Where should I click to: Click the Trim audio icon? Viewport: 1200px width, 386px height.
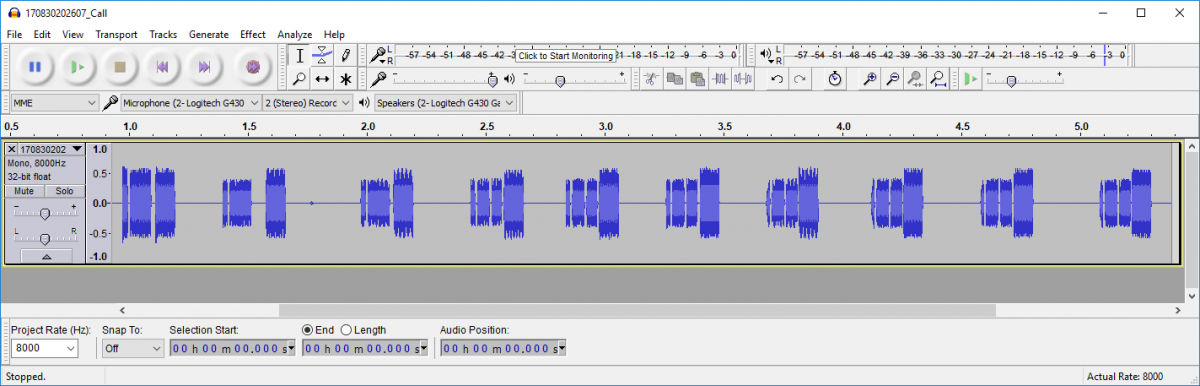[719, 79]
